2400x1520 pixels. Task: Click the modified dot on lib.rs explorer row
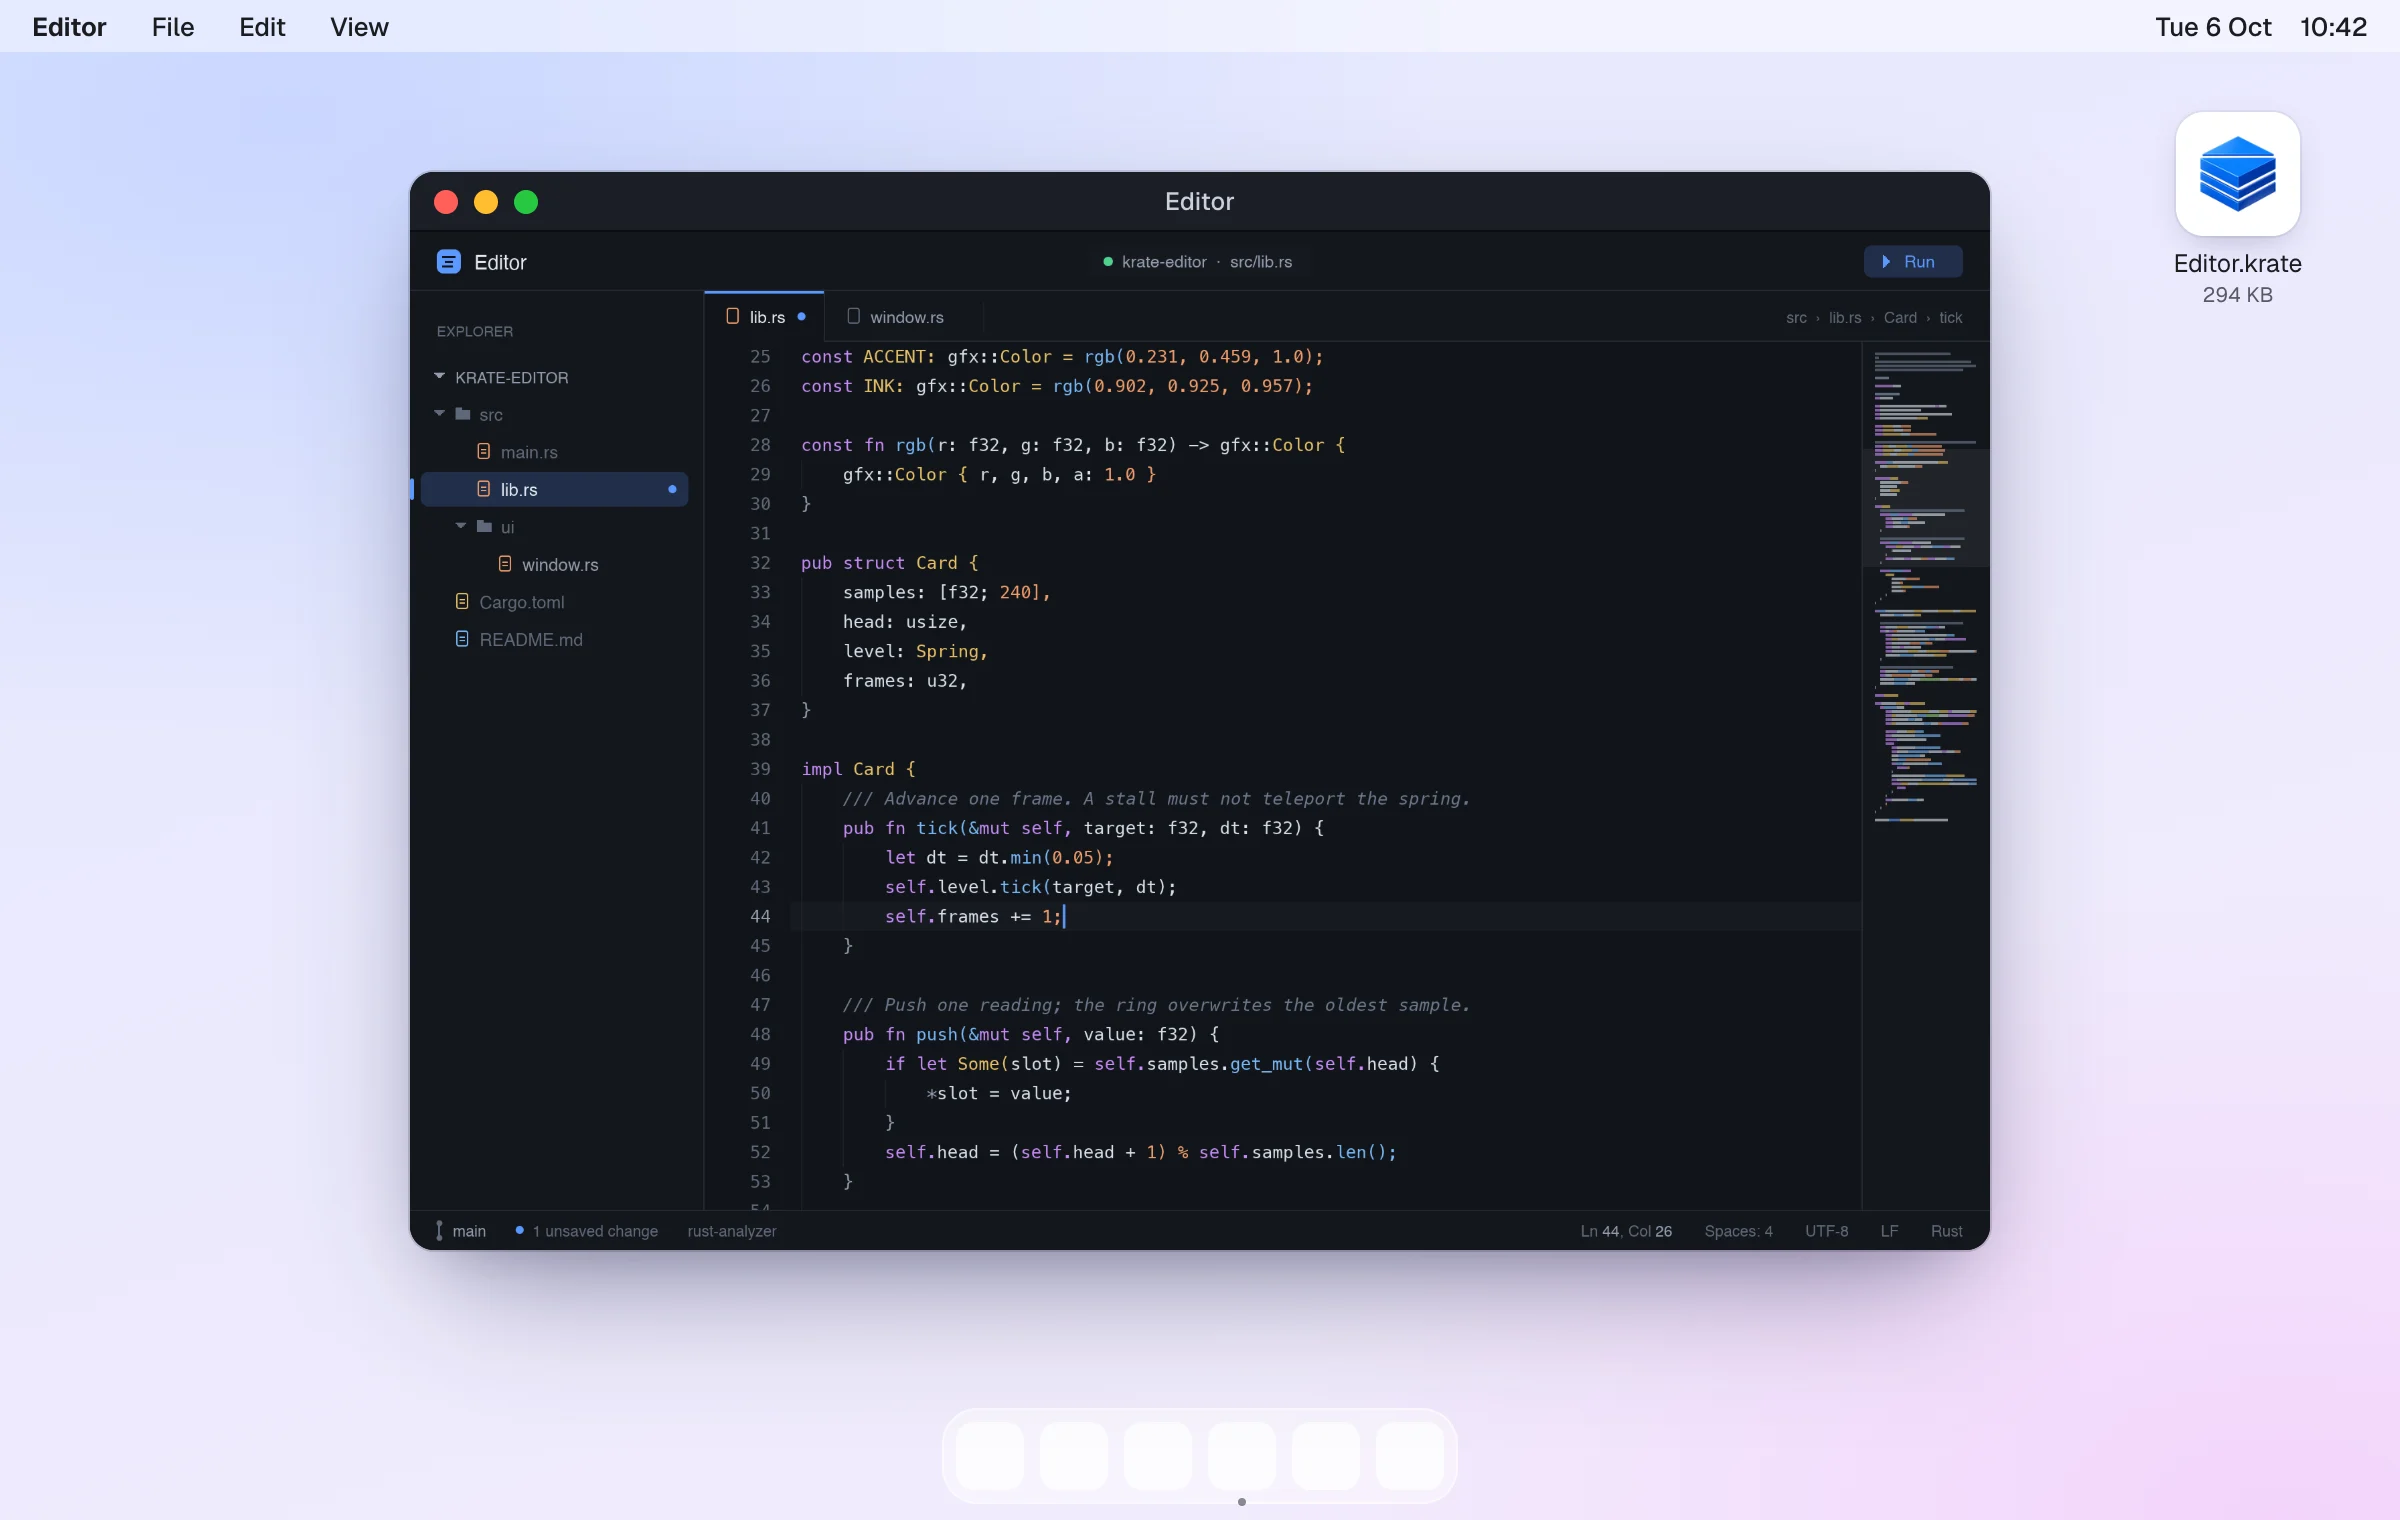(672, 489)
